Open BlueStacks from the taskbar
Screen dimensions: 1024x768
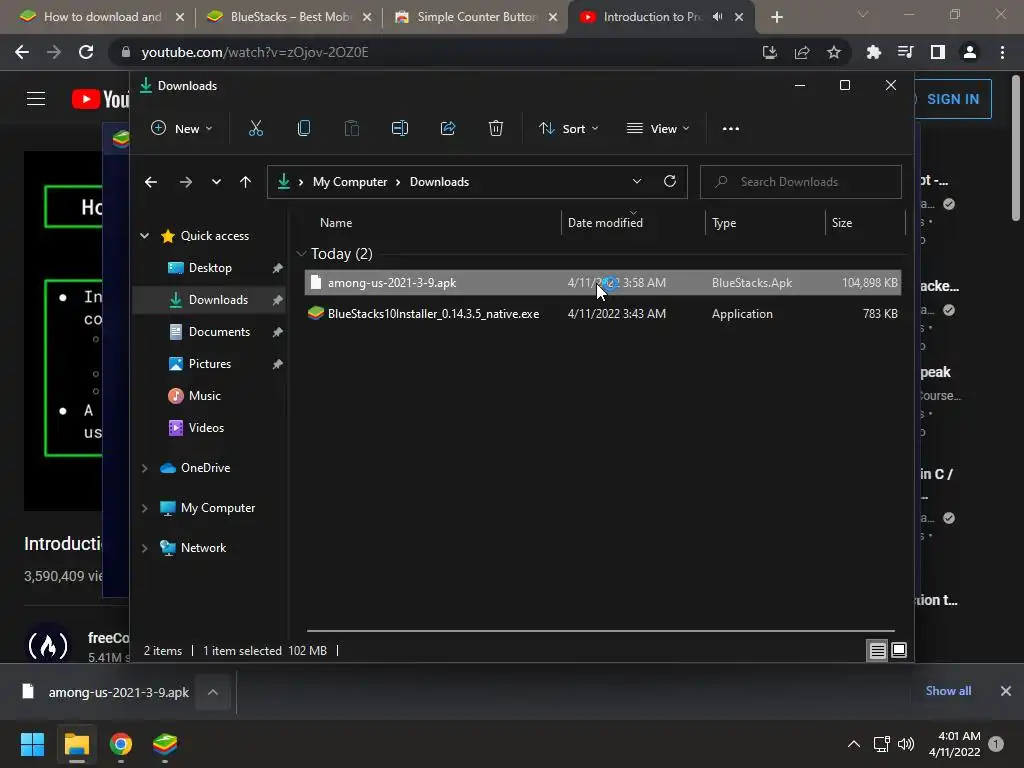pos(165,744)
